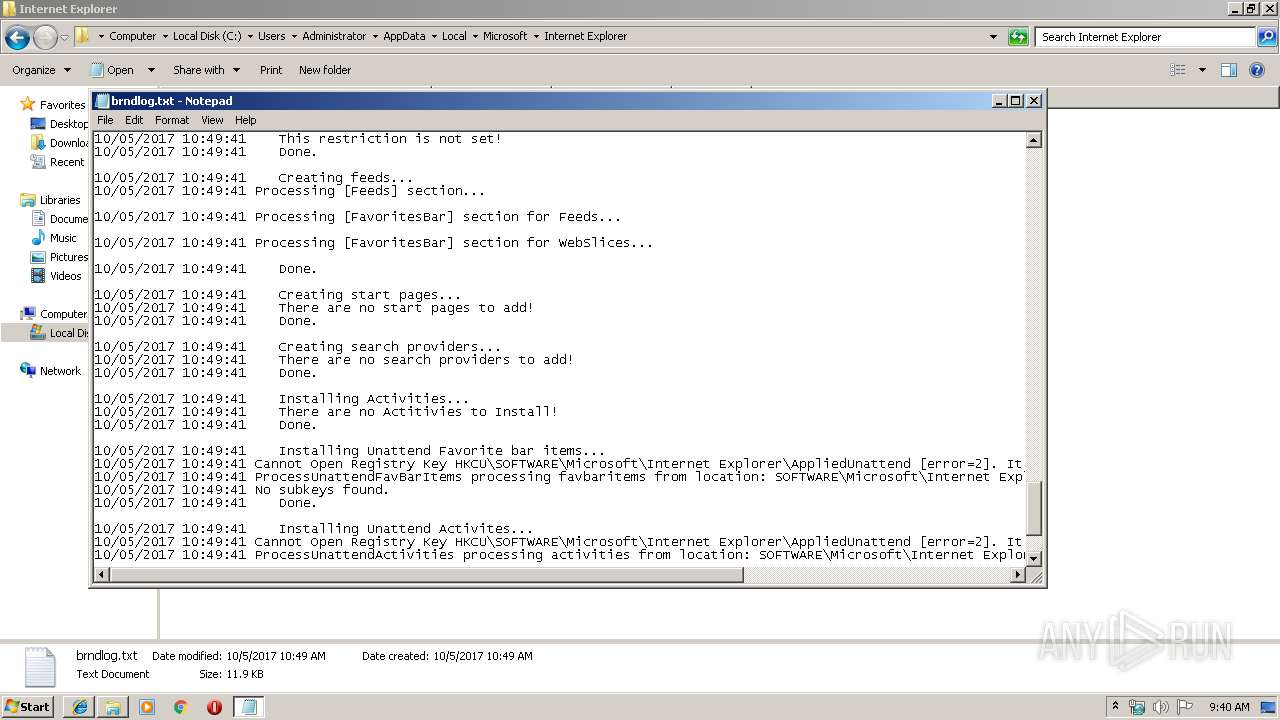The image size is (1280, 720).
Task: Click clock showing 9:40 AM
Action: [x=1229, y=707]
